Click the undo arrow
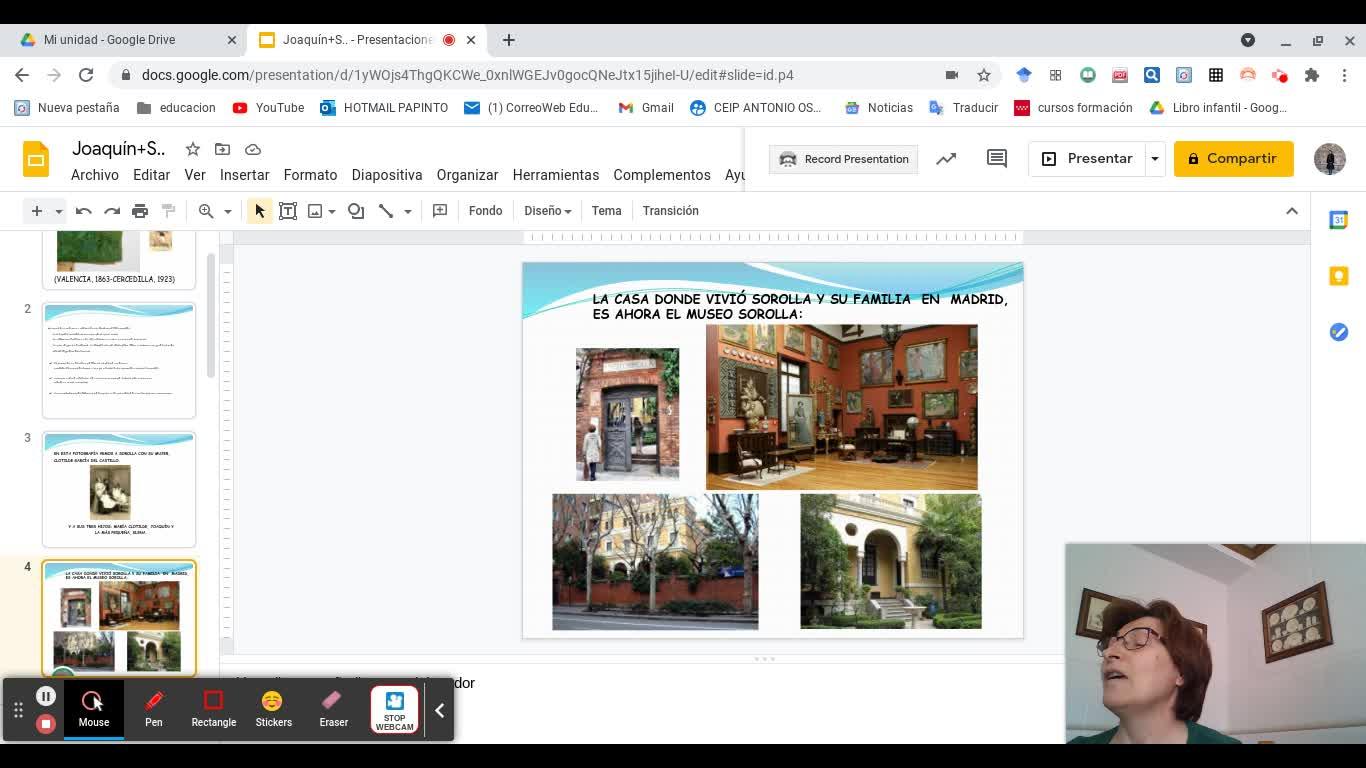 point(84,211)
